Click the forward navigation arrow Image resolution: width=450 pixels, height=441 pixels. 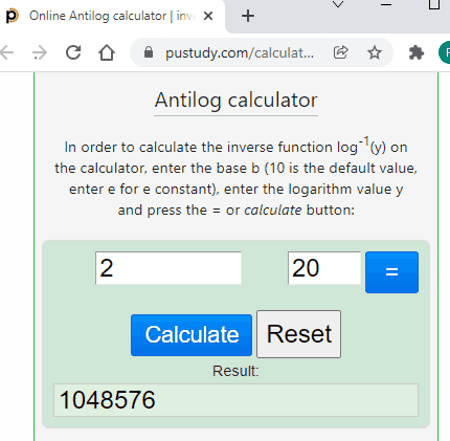40,53
